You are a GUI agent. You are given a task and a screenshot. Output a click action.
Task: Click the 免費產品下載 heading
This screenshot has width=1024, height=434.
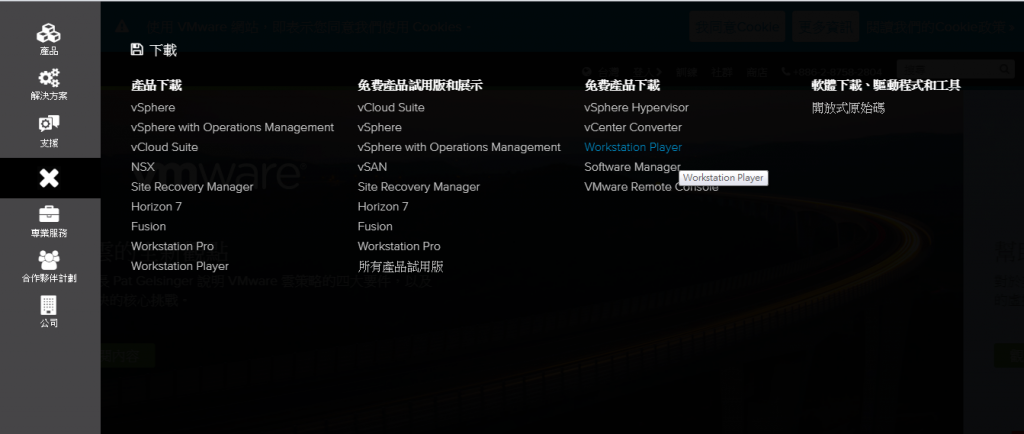coord(622,85)
